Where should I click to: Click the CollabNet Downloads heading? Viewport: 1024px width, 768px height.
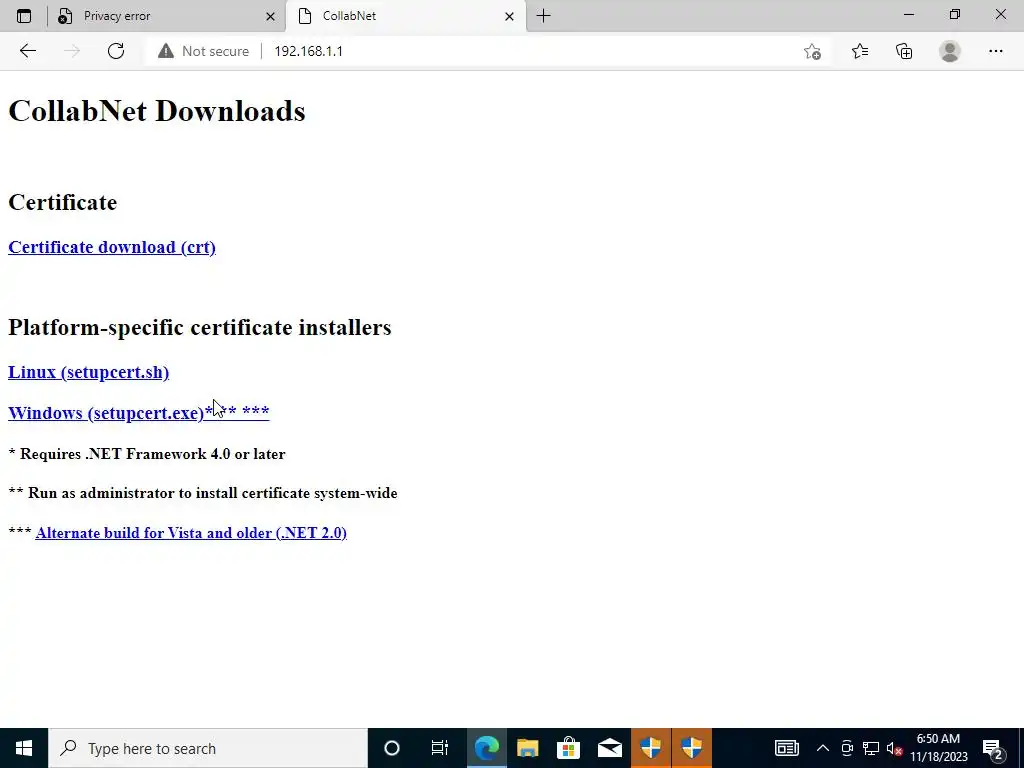(x=157, y=111)
